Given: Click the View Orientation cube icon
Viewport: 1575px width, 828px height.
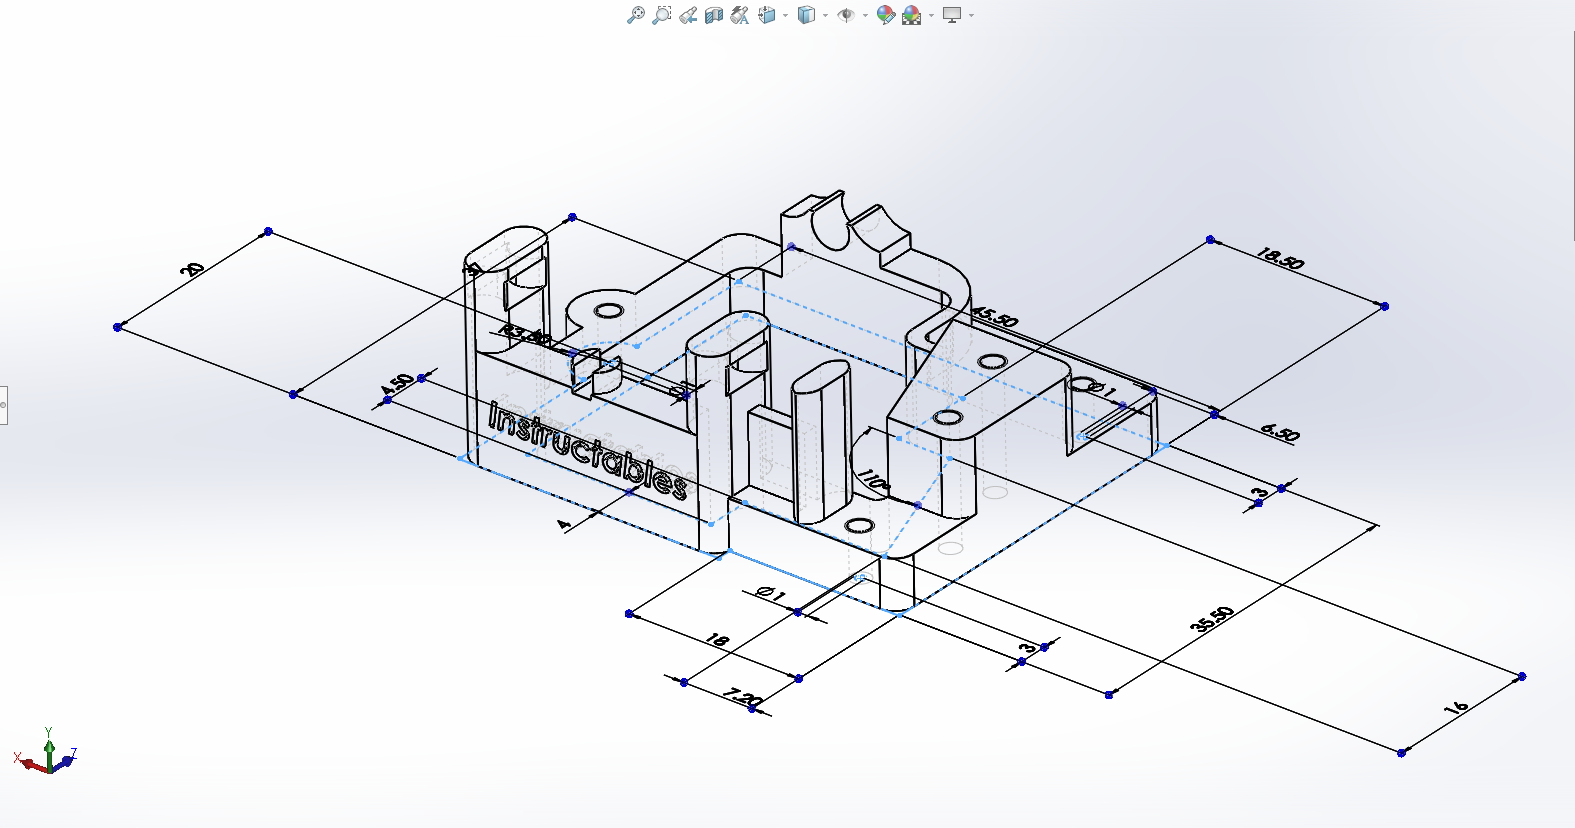Looking at the screenshot, I should (x=767, y=15).
